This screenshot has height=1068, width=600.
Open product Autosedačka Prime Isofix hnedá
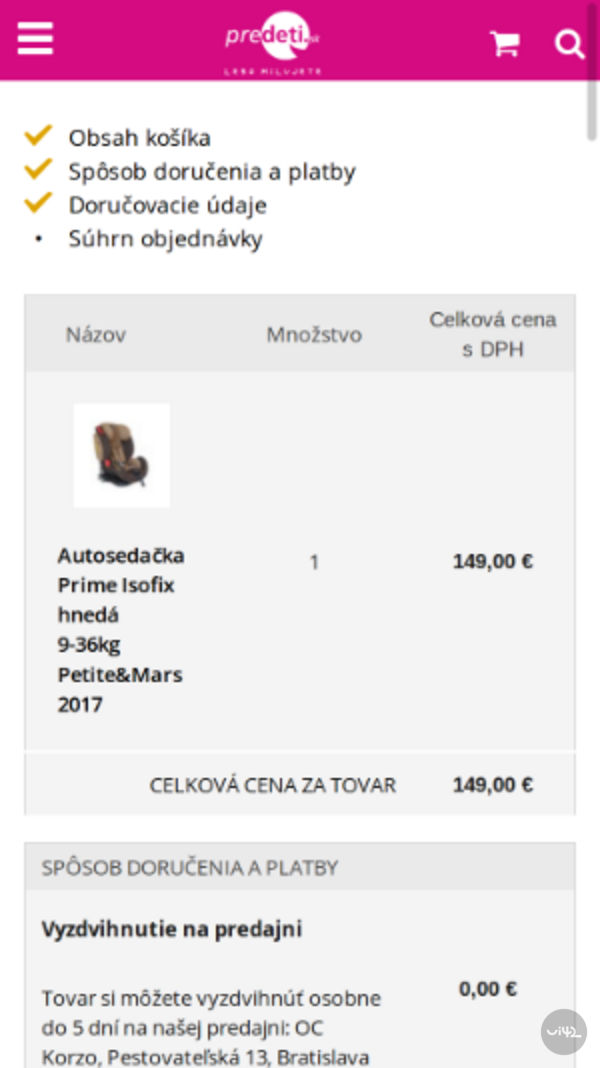[120, 630]
